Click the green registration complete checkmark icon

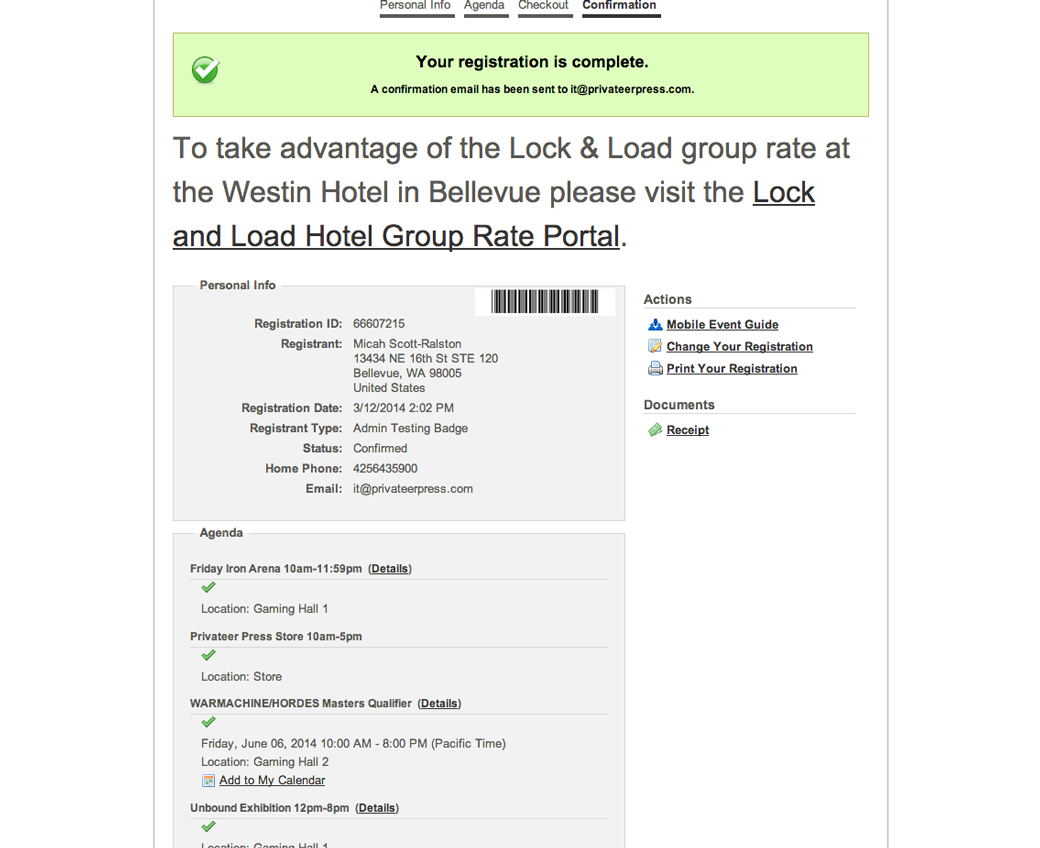pos(206,70)
